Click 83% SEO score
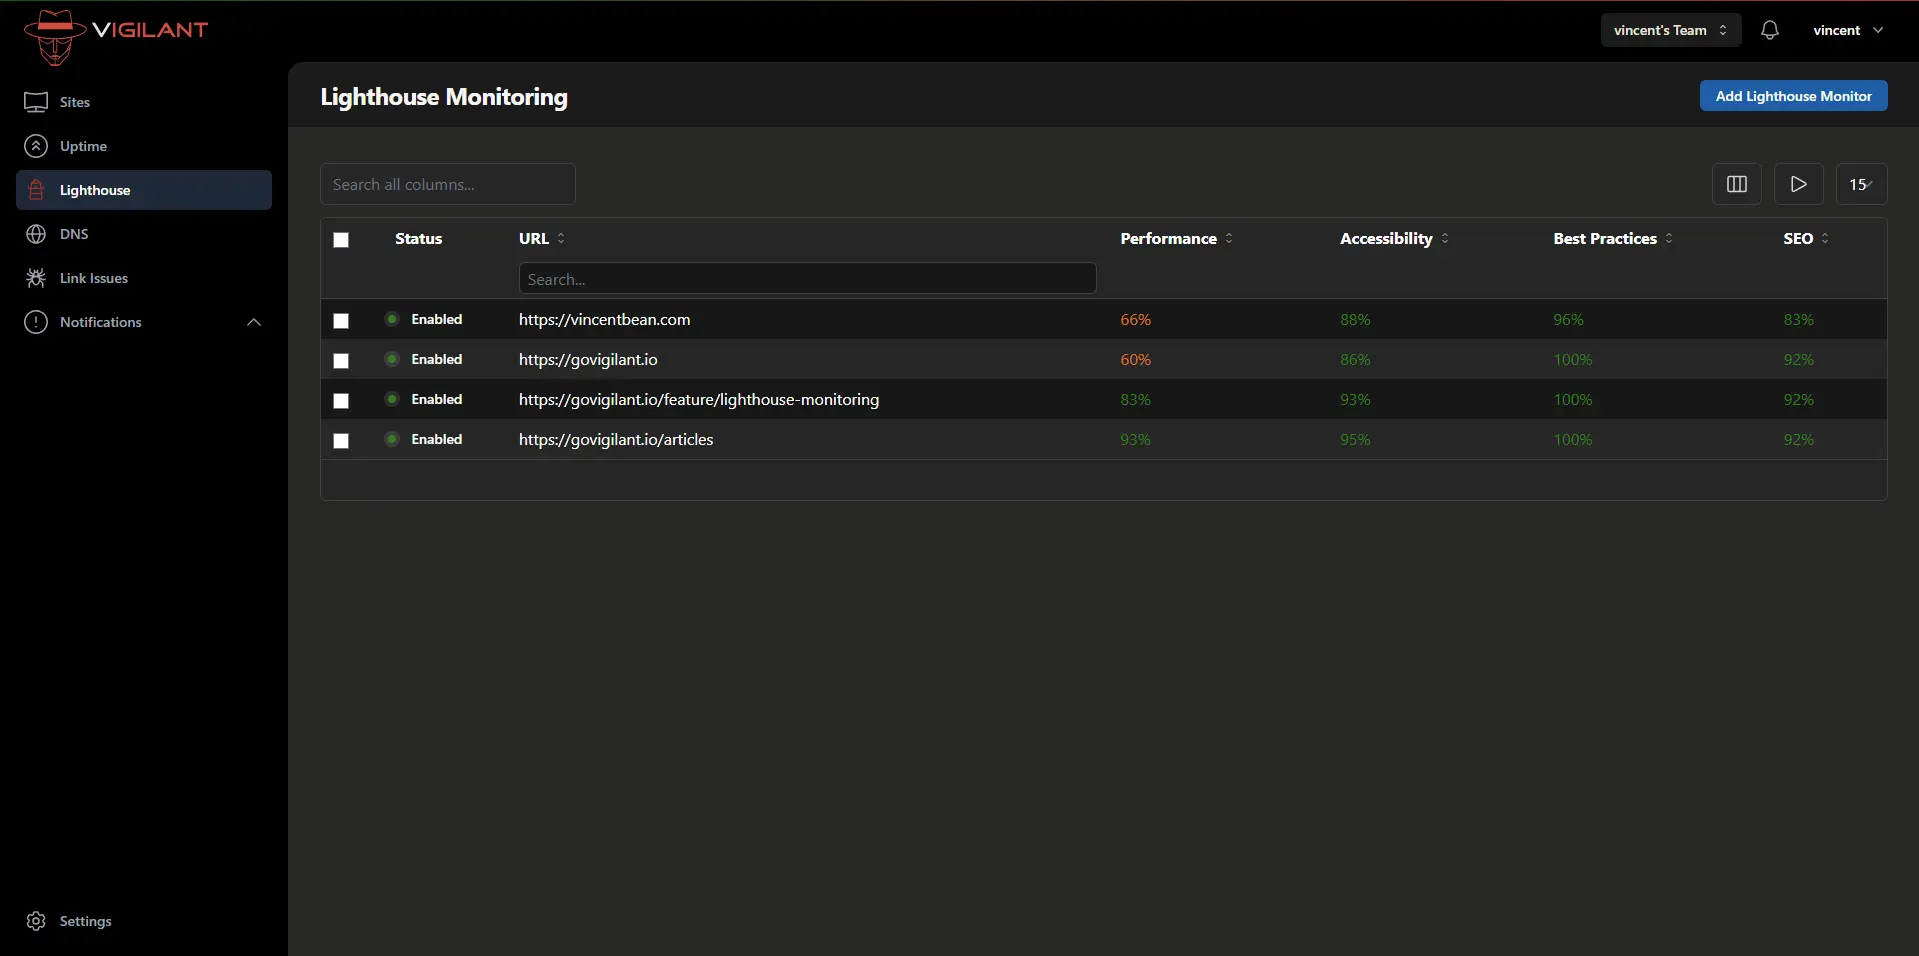This screenshot has height=956, width=1919. point(1798,319)
